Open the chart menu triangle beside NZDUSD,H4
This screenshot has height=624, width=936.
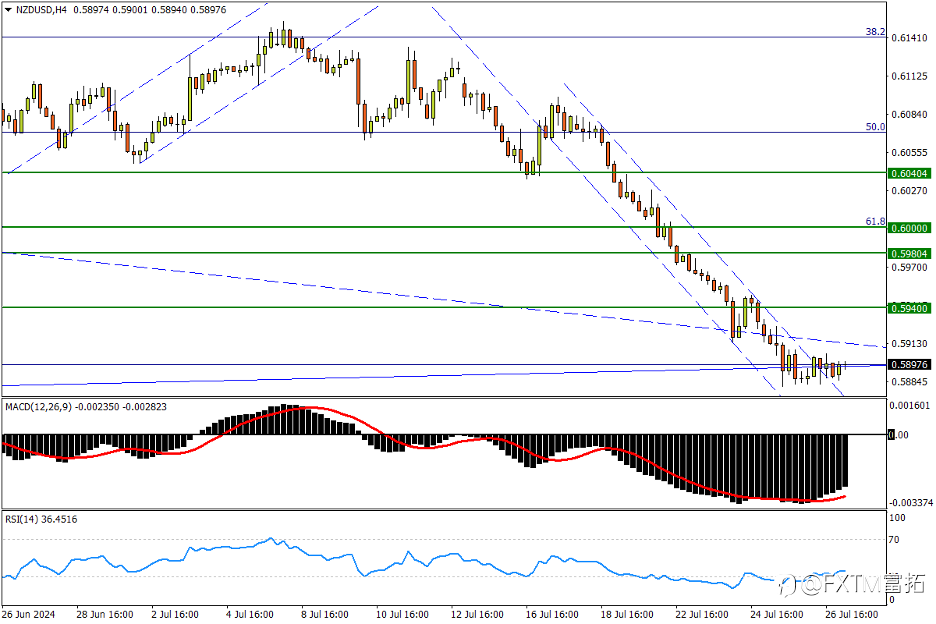tap(8, 10)
